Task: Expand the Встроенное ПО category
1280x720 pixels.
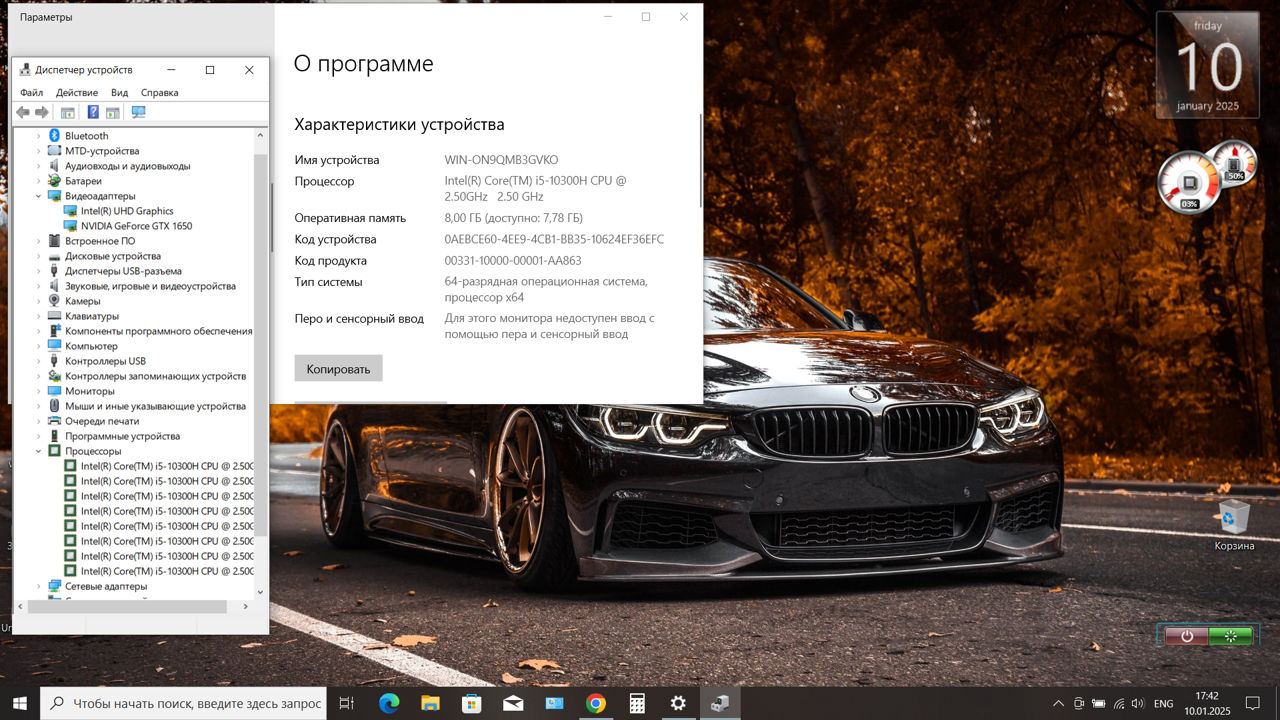Action: click(x=39, y=241)
